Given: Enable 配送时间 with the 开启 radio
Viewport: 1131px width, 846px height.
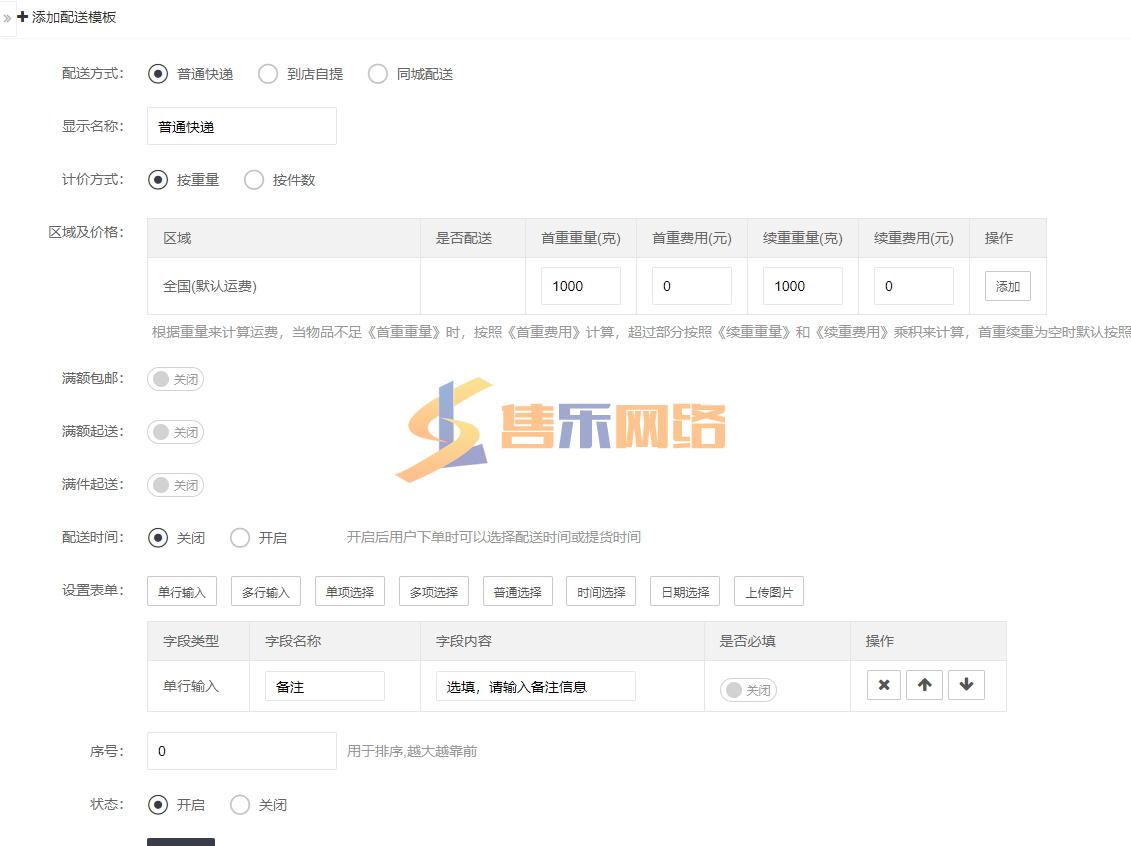Looking at the screenshot, I should click(x=240, y=538).
